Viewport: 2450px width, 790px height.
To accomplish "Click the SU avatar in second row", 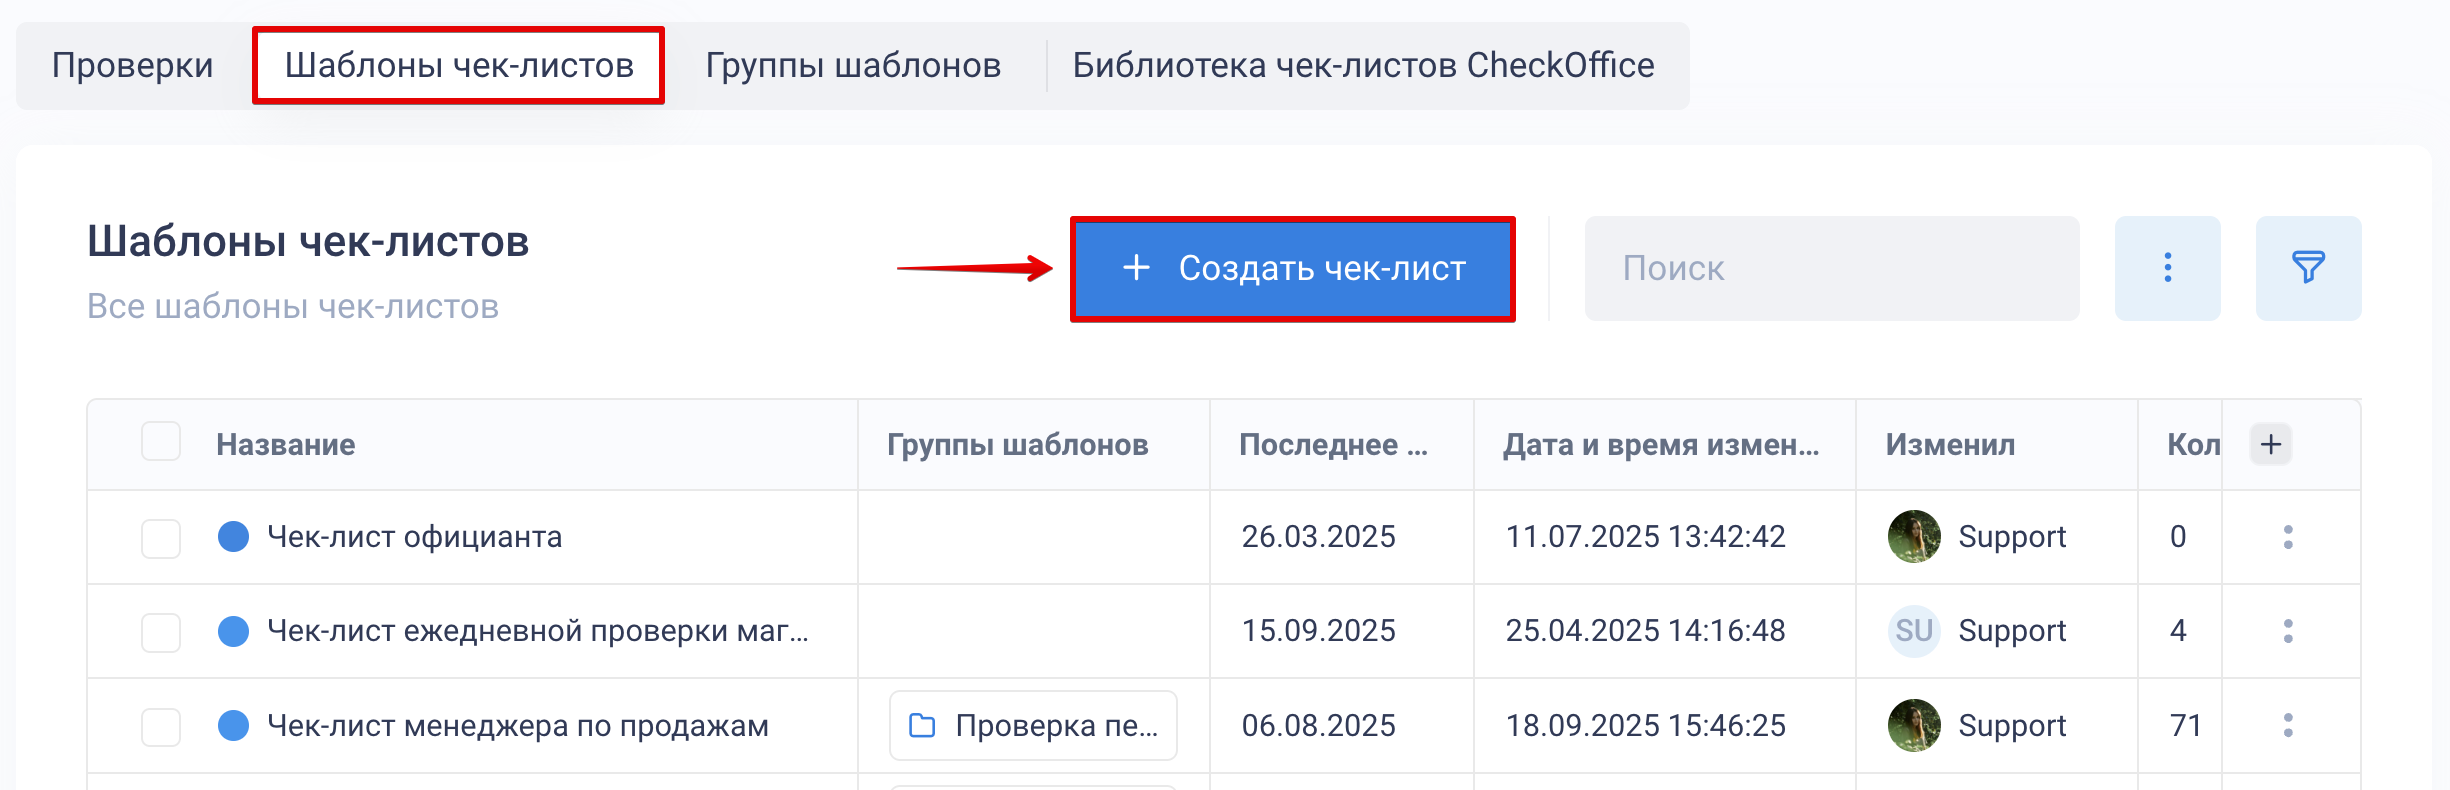I will click(x=1914, y=631).
